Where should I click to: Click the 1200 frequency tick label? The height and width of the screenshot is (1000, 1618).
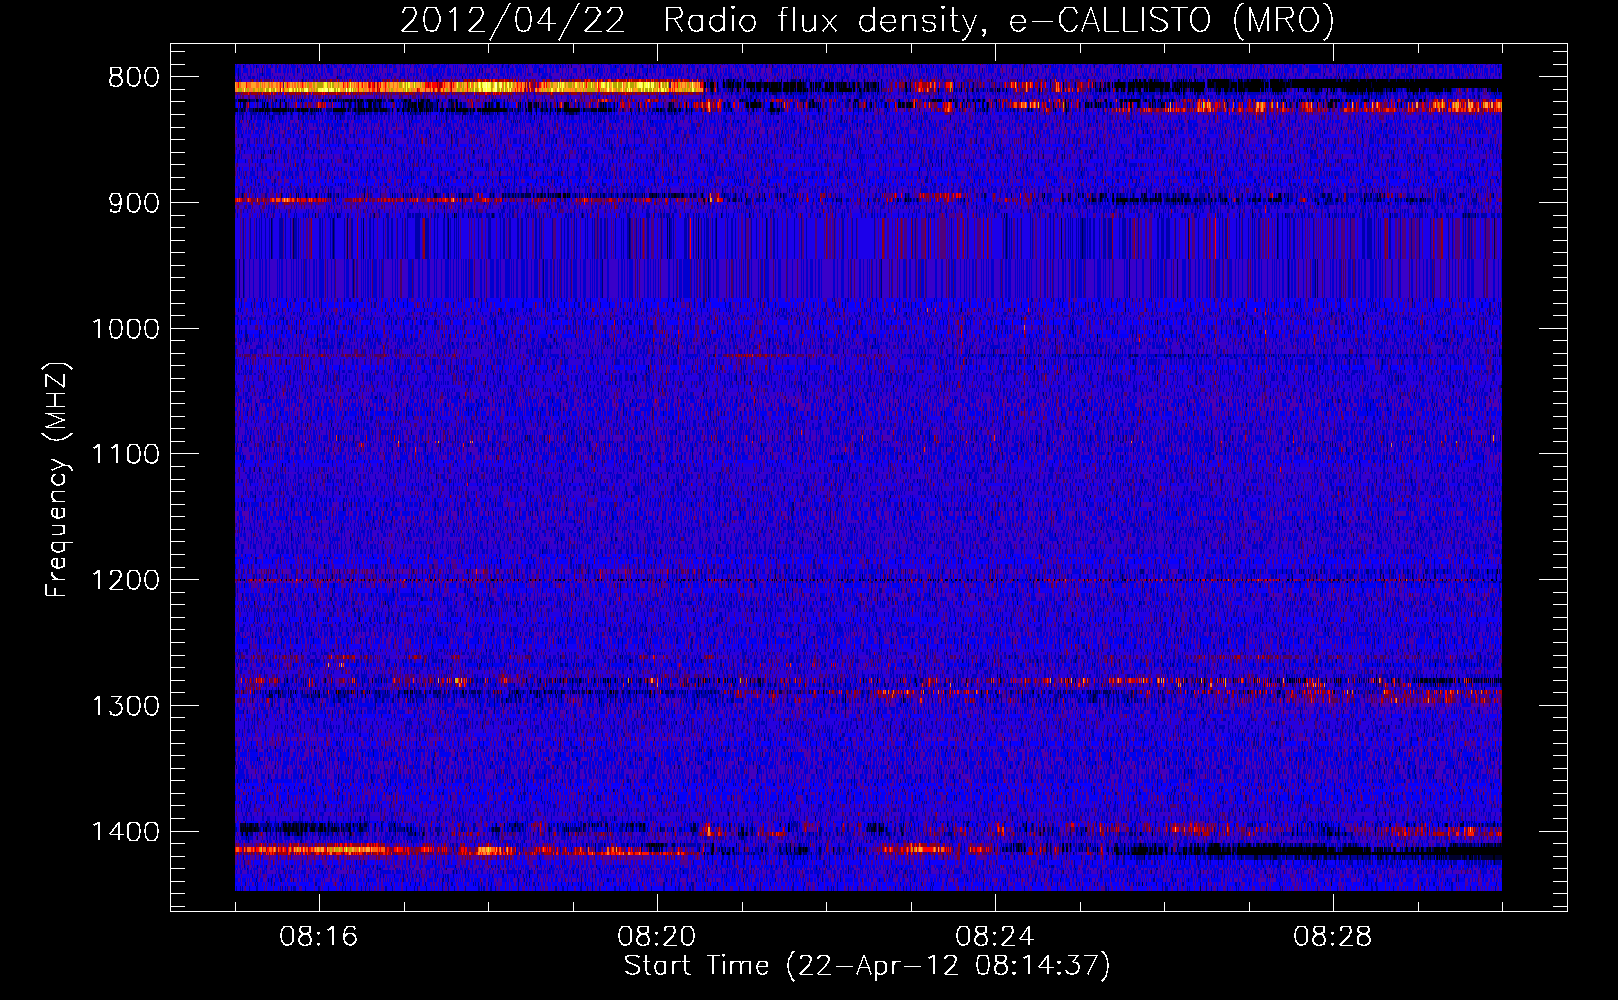125,581
